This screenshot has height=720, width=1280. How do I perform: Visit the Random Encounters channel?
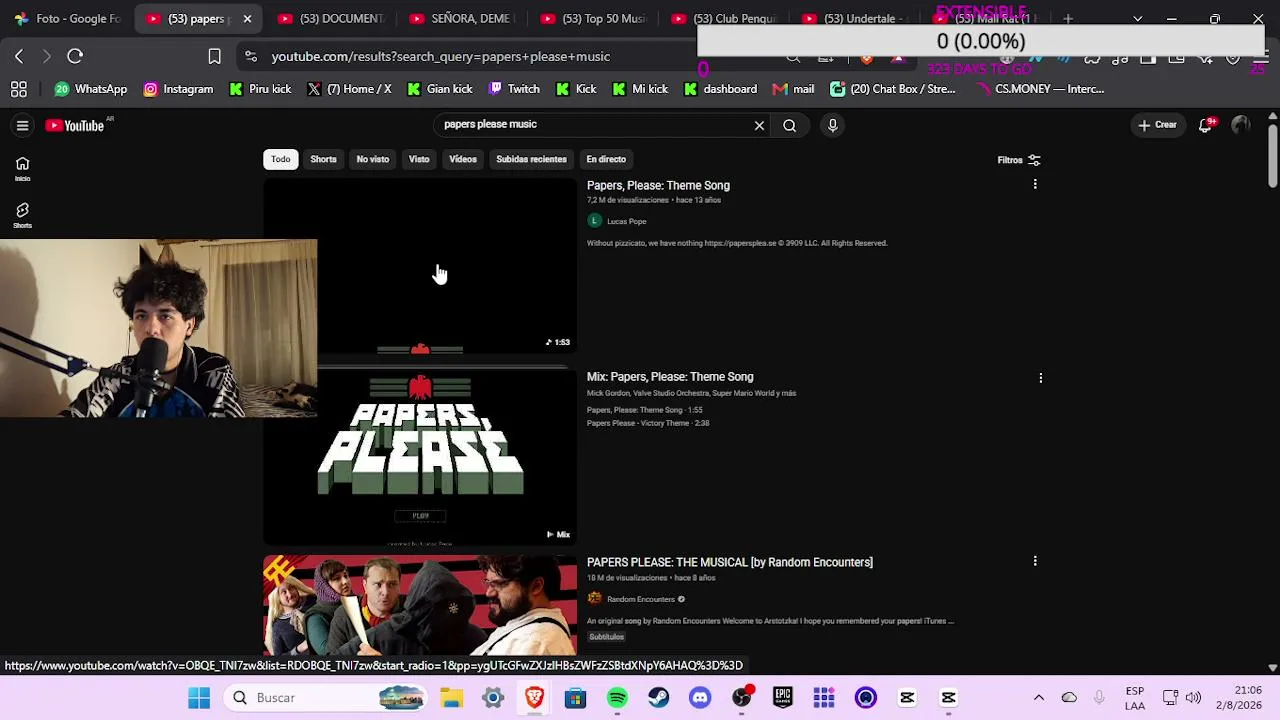[x=641, y=599]
